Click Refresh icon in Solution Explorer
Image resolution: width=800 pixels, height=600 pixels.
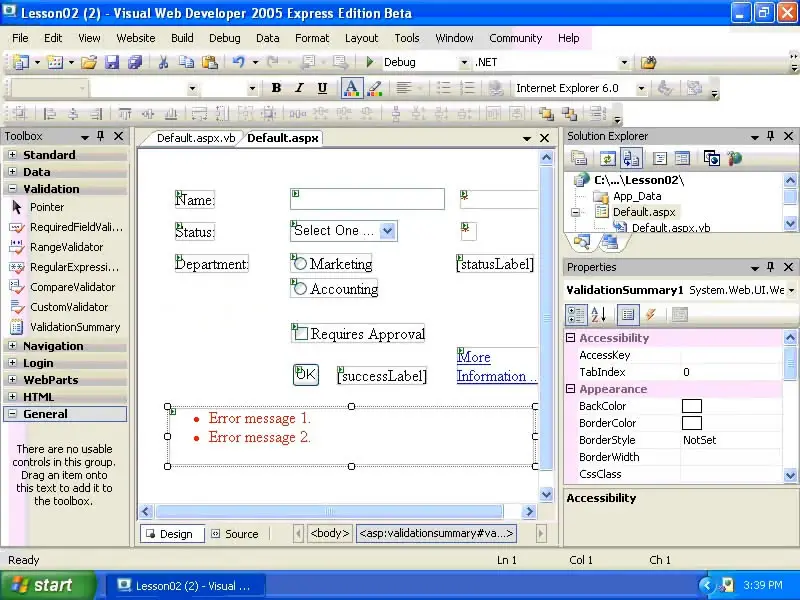tap(607, 159)
